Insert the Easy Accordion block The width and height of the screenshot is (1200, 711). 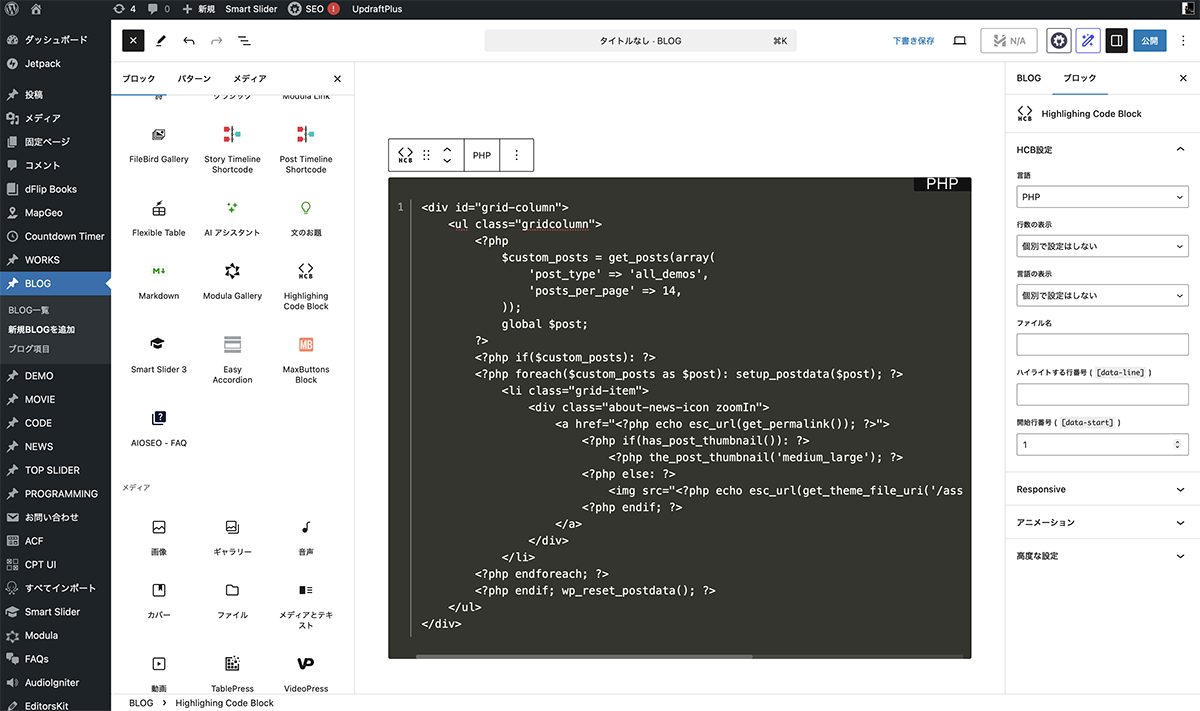pyautogui.click(x=232, y=358)
